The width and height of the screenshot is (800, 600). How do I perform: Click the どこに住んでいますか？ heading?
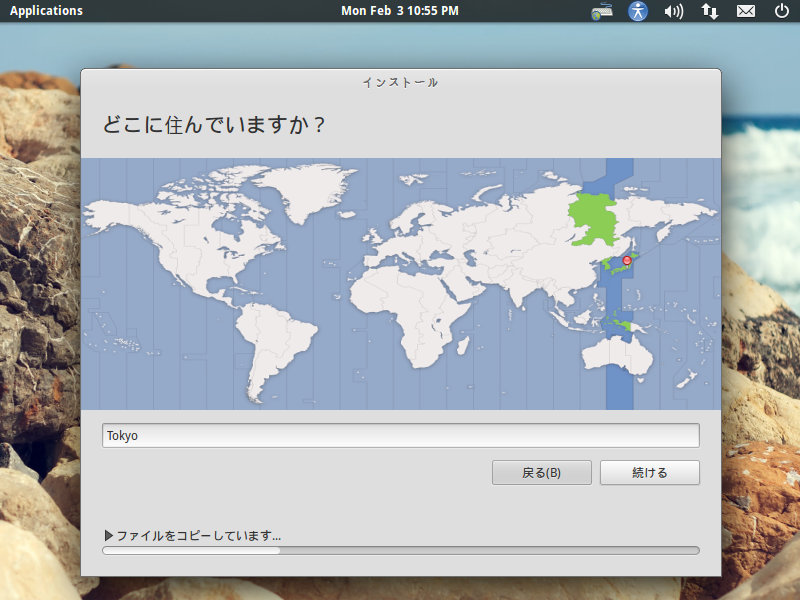click(x=214, y=124)
